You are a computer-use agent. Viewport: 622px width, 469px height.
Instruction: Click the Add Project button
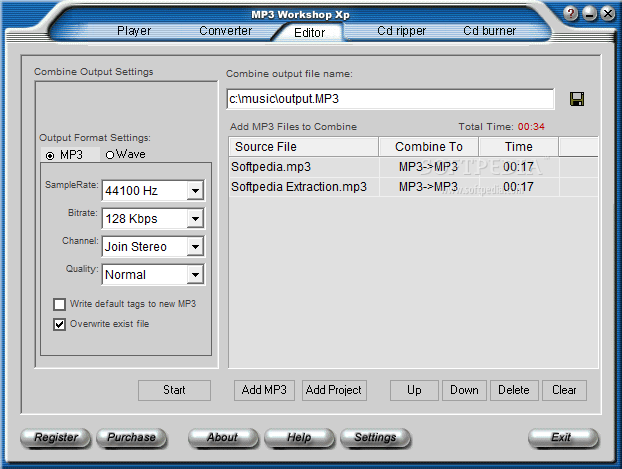click(x=334, y=390)
